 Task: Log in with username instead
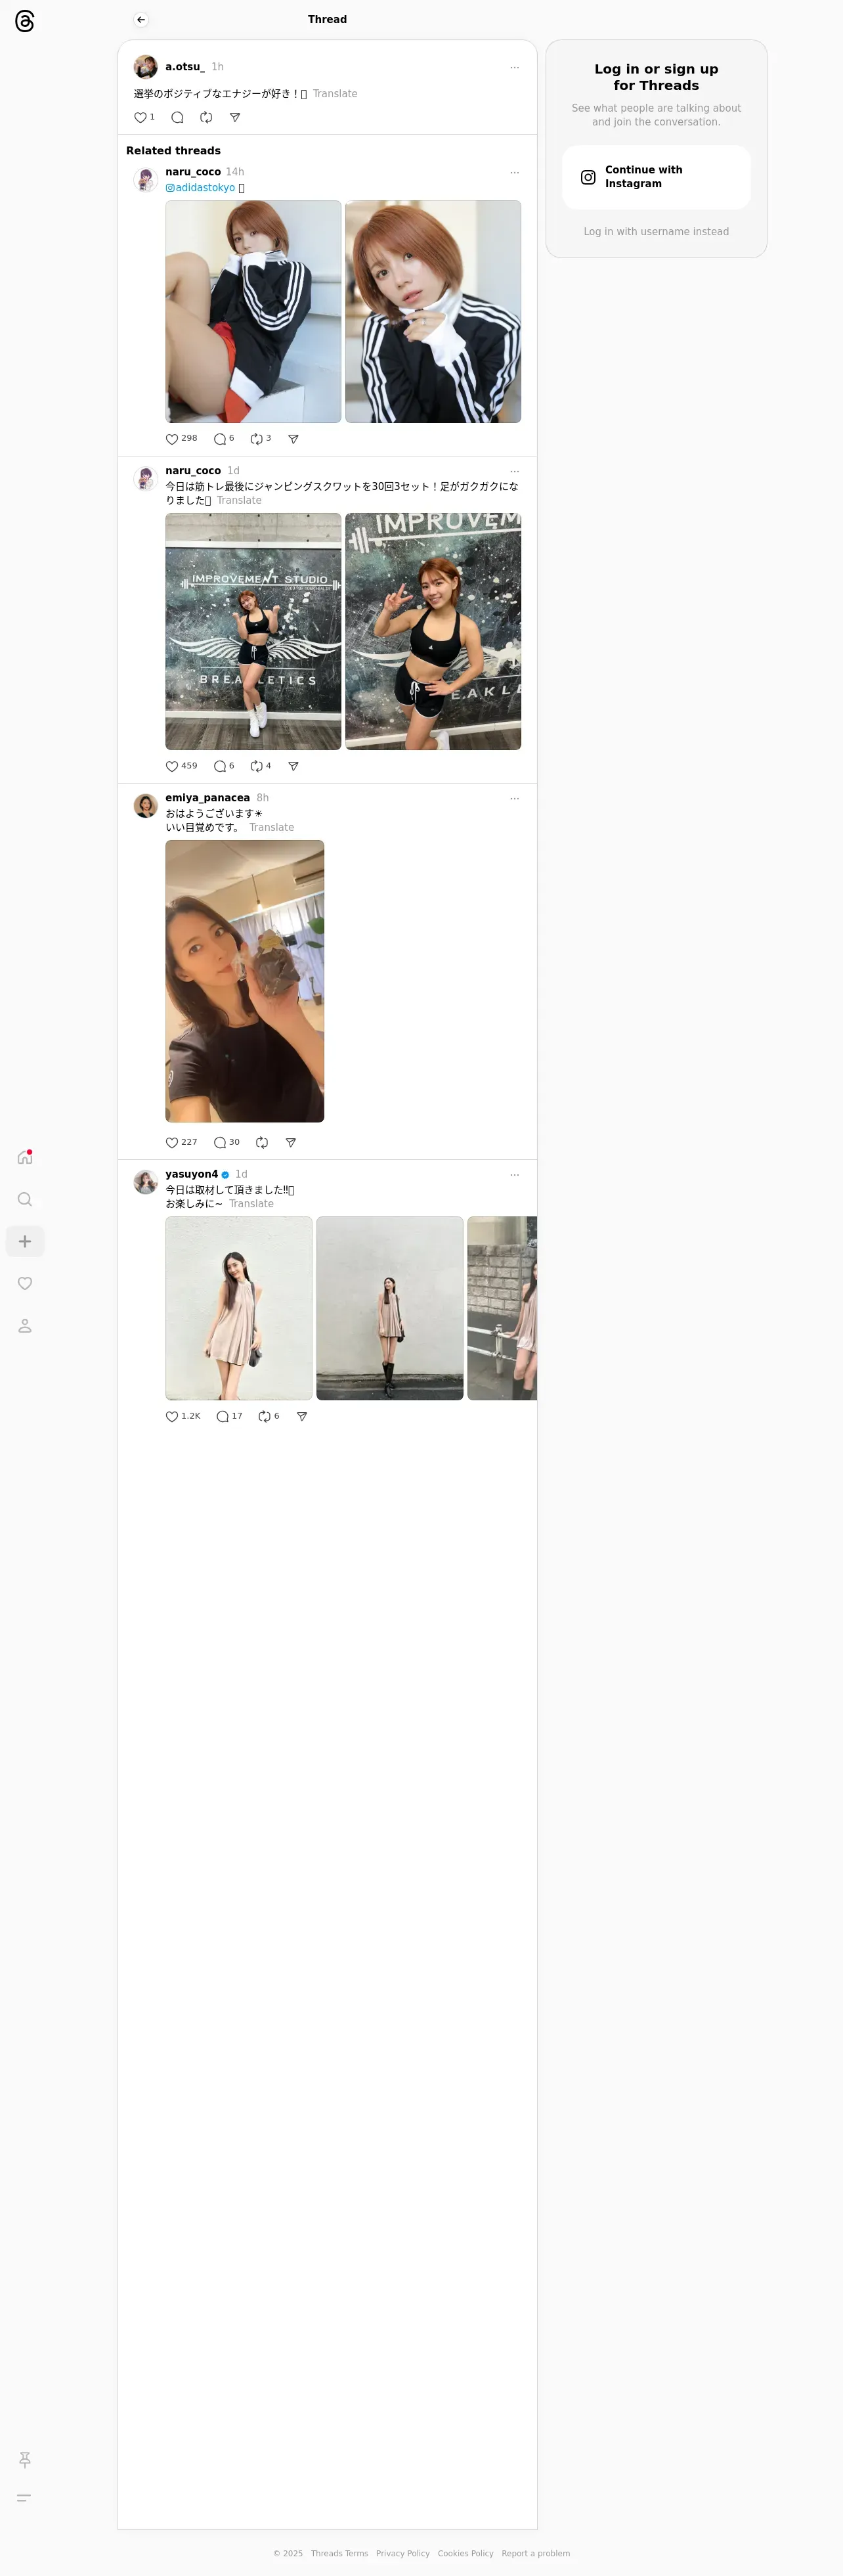[656, 232]
